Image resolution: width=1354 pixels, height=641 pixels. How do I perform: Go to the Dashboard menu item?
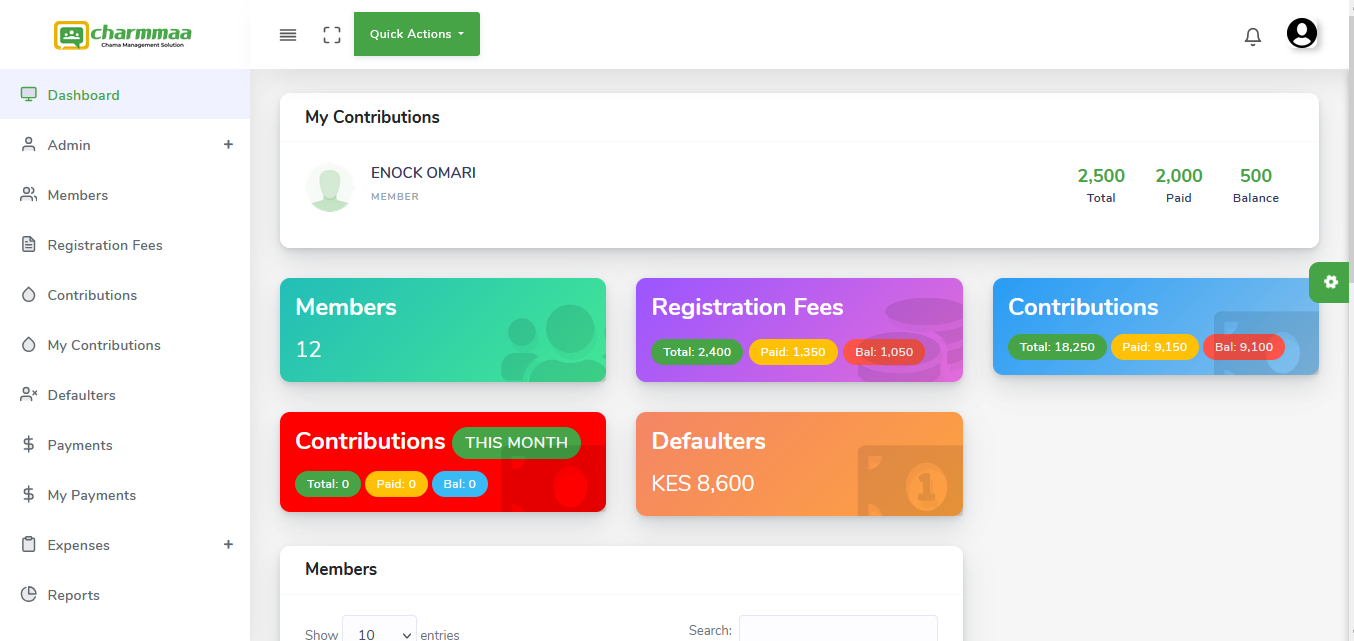pos(83,95)
